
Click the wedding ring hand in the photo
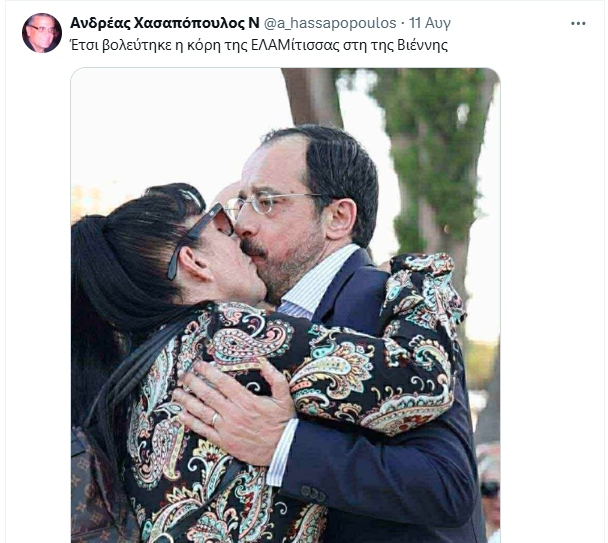pos(233,411)
